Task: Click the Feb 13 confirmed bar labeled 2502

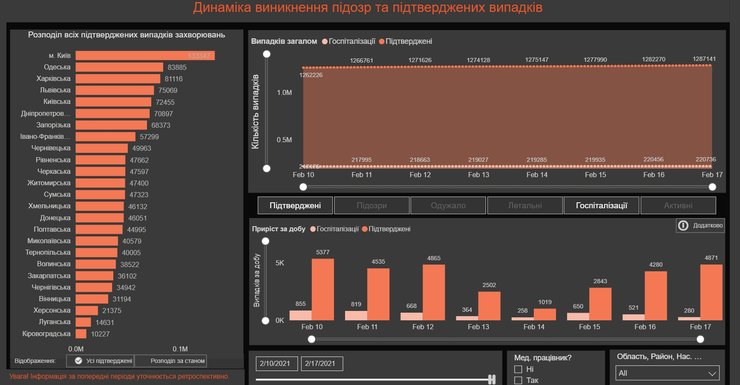Action: 489,306
